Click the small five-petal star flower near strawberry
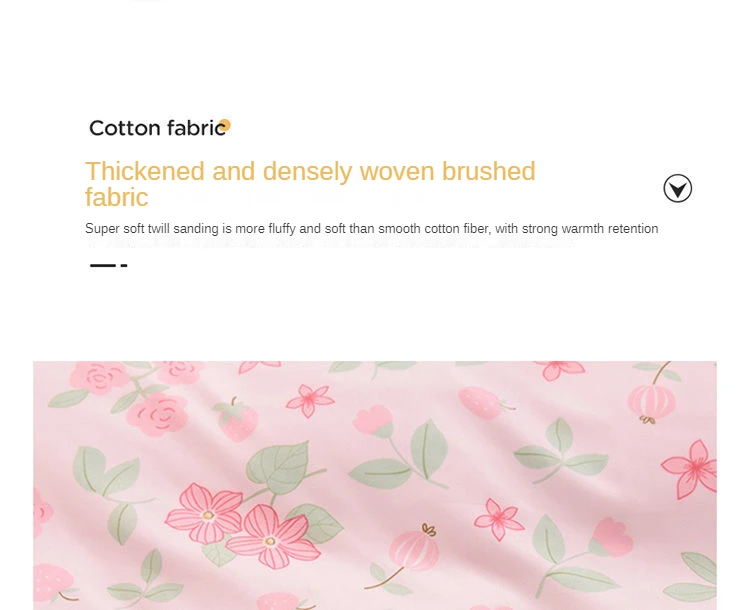 point(310,400)
